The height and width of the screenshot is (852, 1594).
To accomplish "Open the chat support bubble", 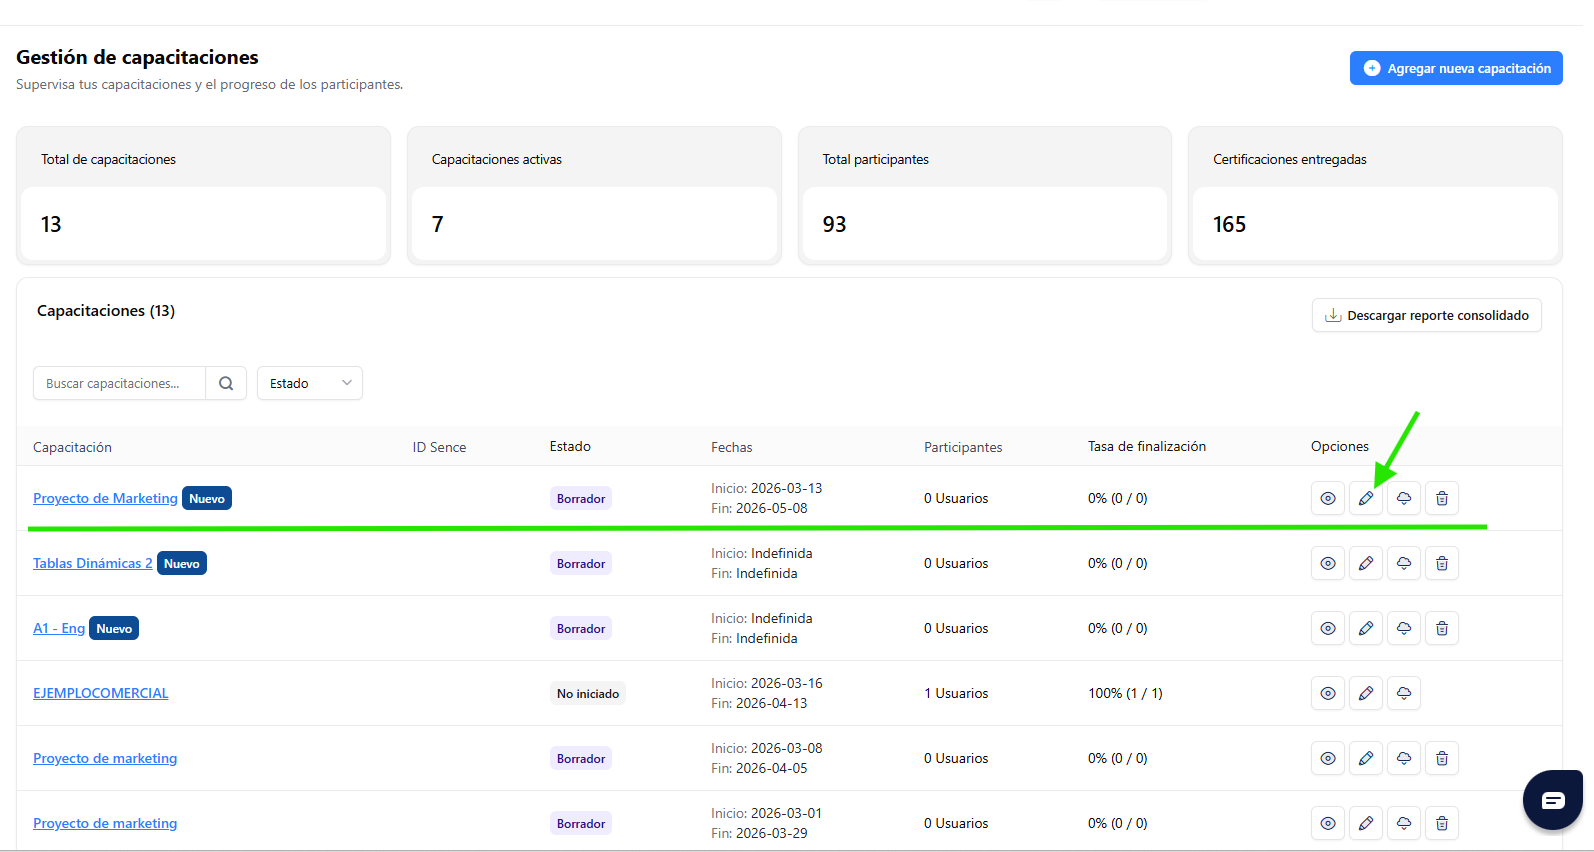I will (x=1553, y=800).
